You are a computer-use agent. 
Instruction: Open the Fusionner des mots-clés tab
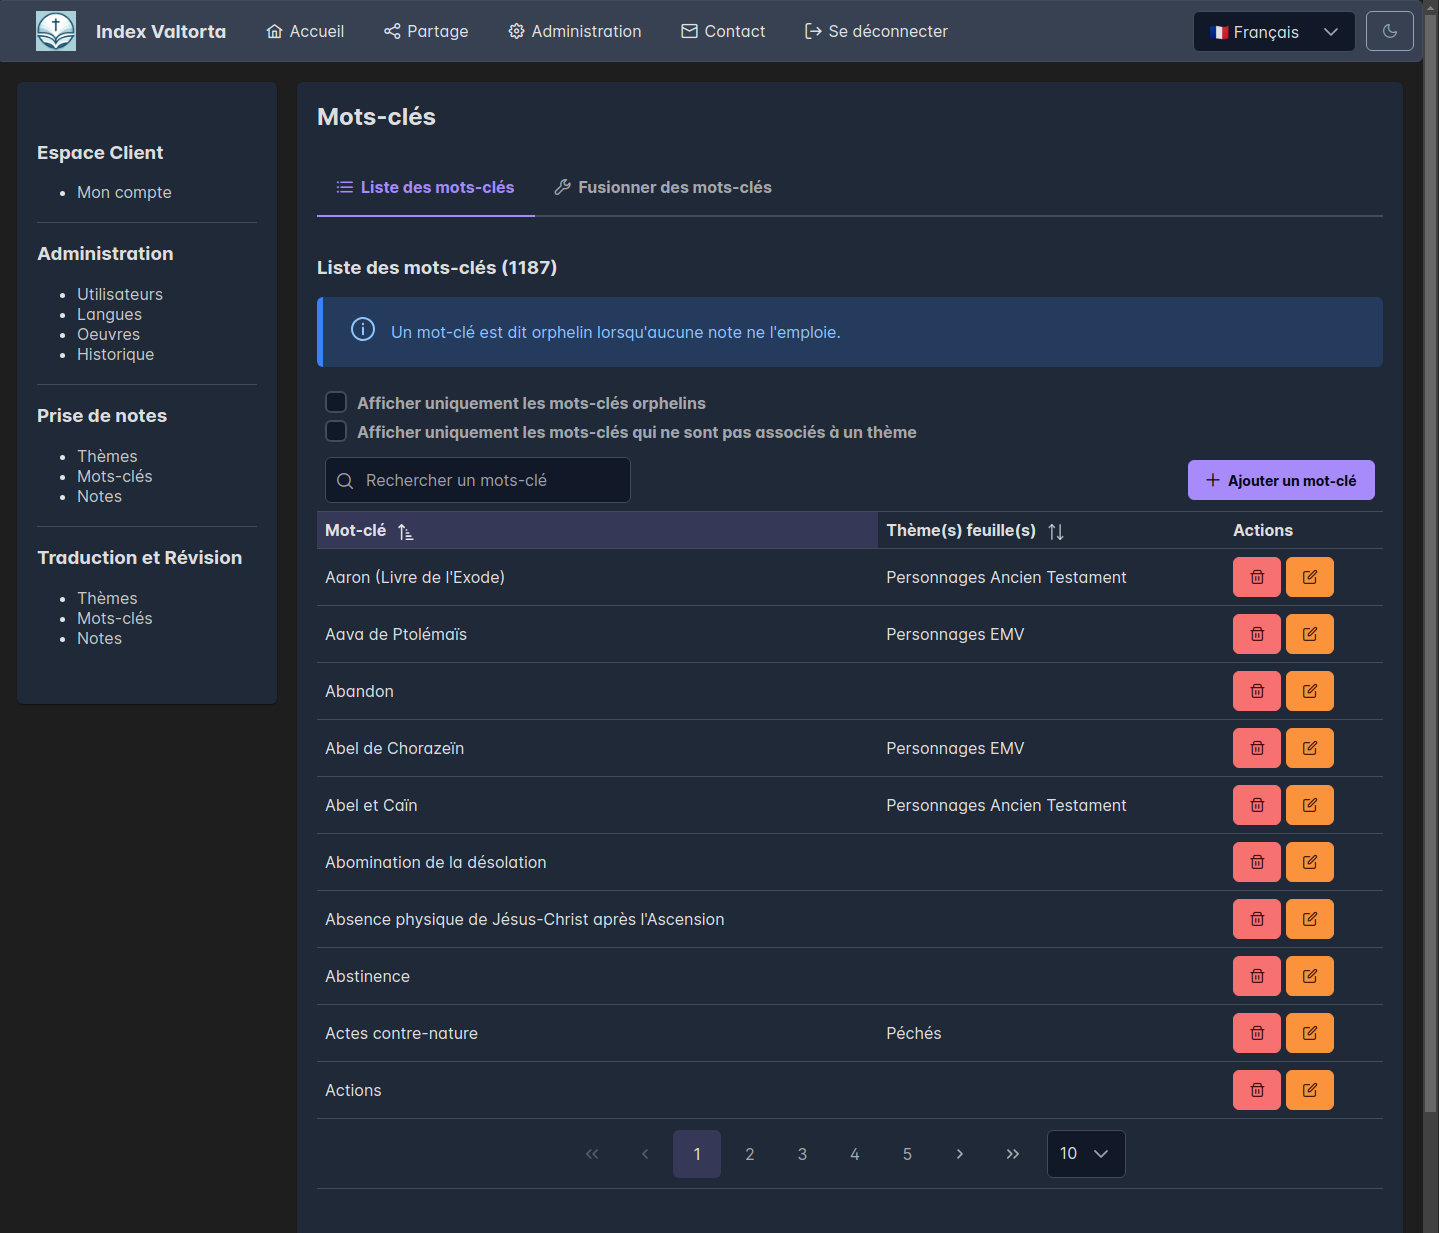[663, 187]
